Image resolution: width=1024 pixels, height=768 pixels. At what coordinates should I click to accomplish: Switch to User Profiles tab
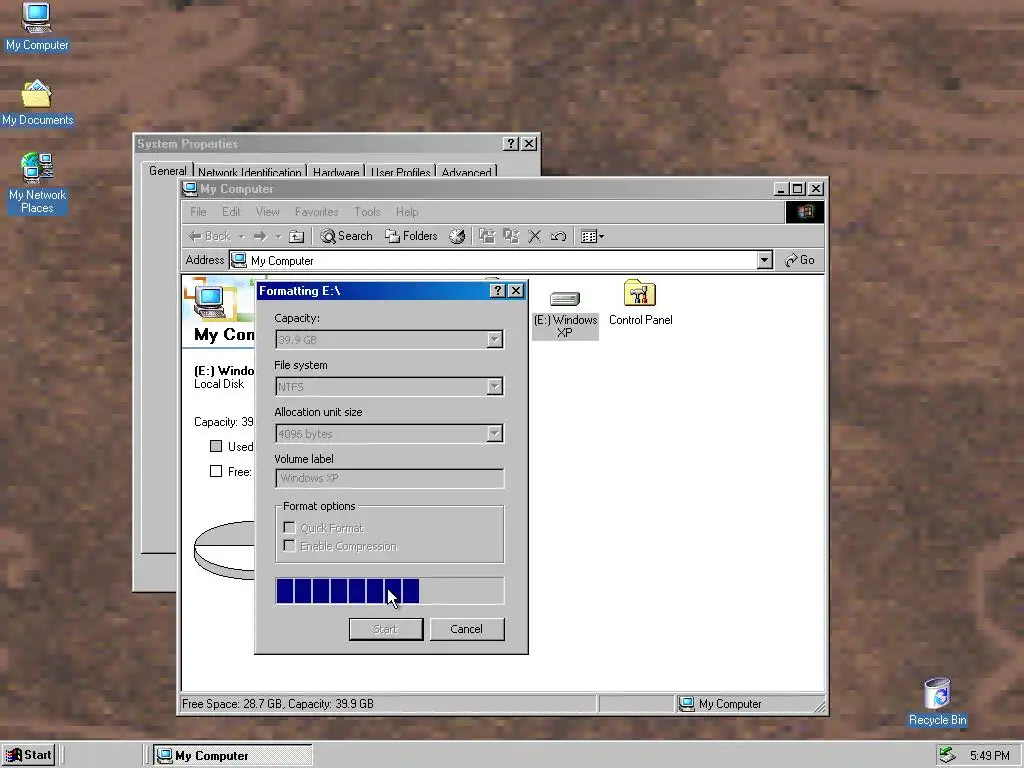coord(400,172)
